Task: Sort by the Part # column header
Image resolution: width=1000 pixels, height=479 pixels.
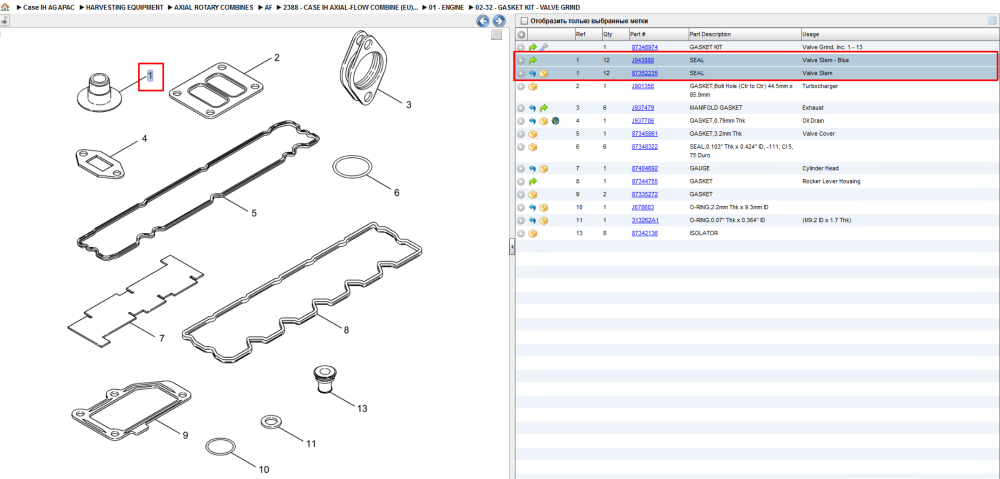Action: coord(657,34)
